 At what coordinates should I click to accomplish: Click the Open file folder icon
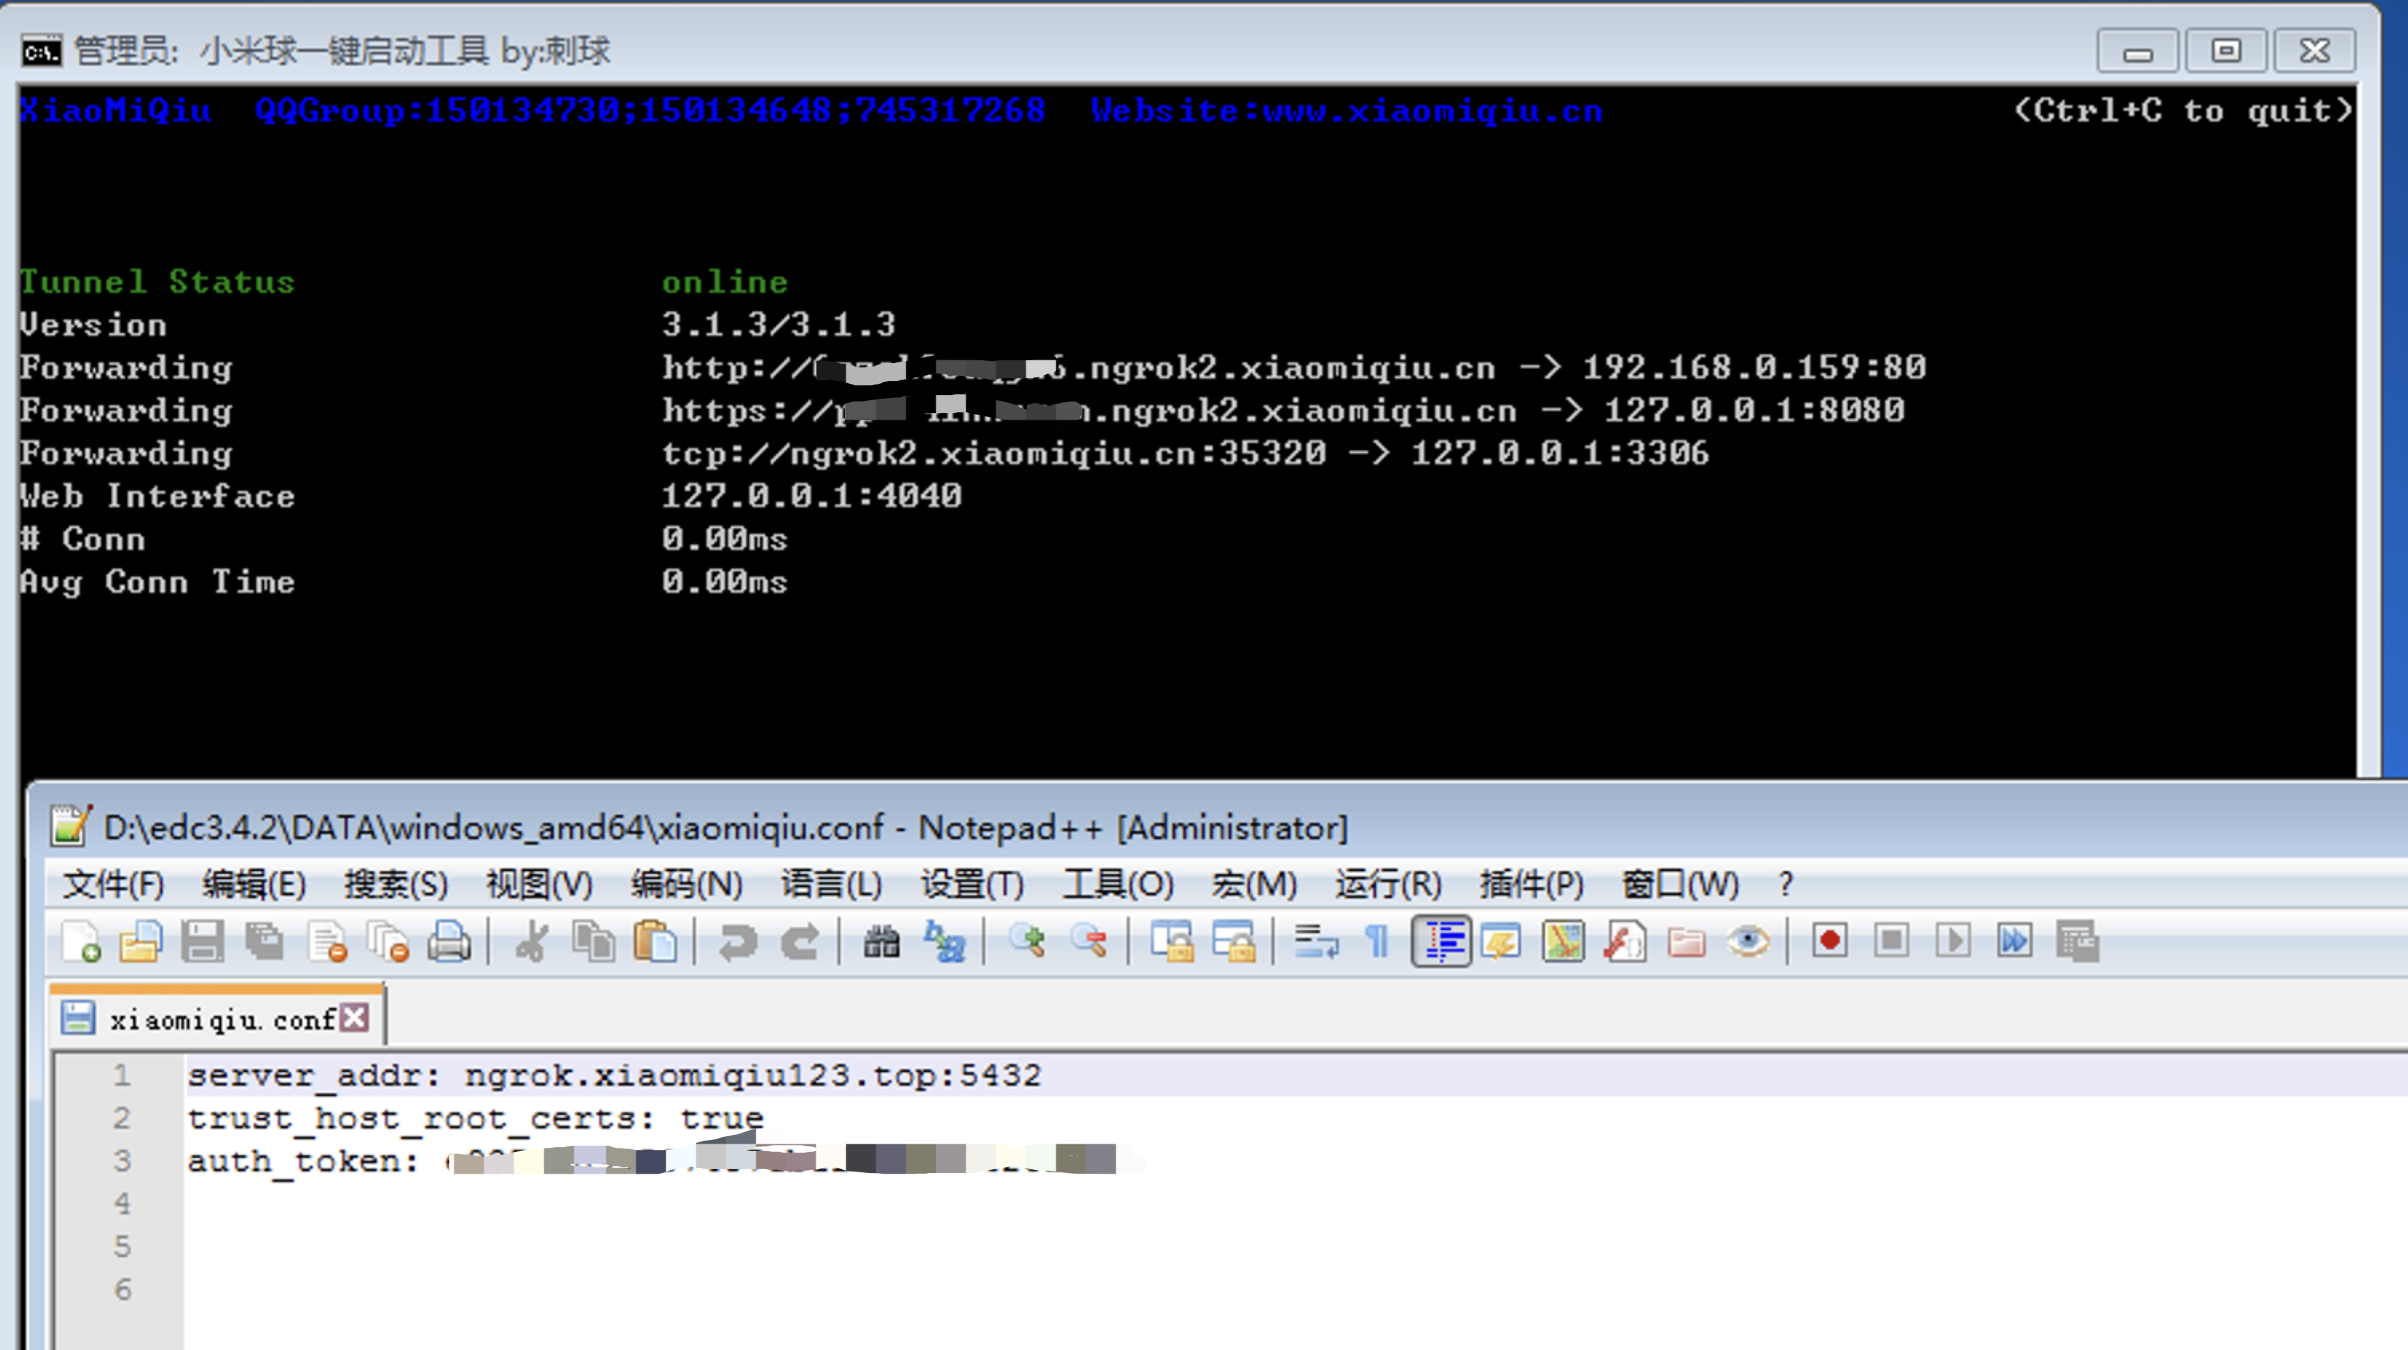(141, 942)
